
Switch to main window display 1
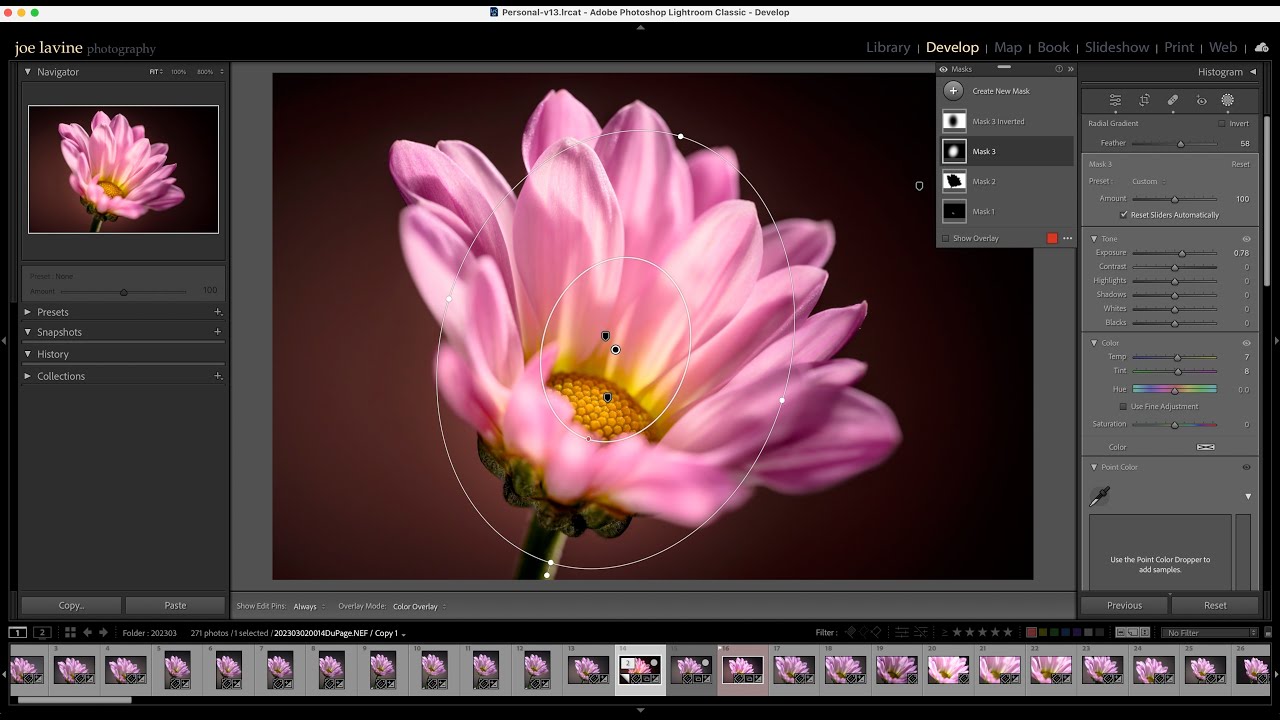click(18, 632)
